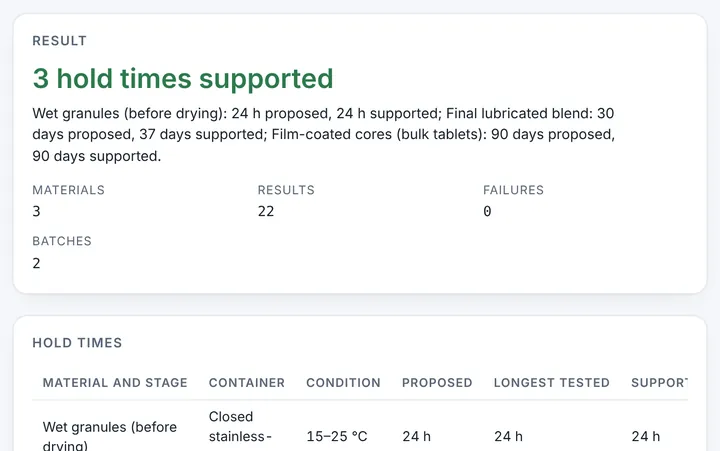
Task: Click the RESULTS label
Action: pos(286,190)
